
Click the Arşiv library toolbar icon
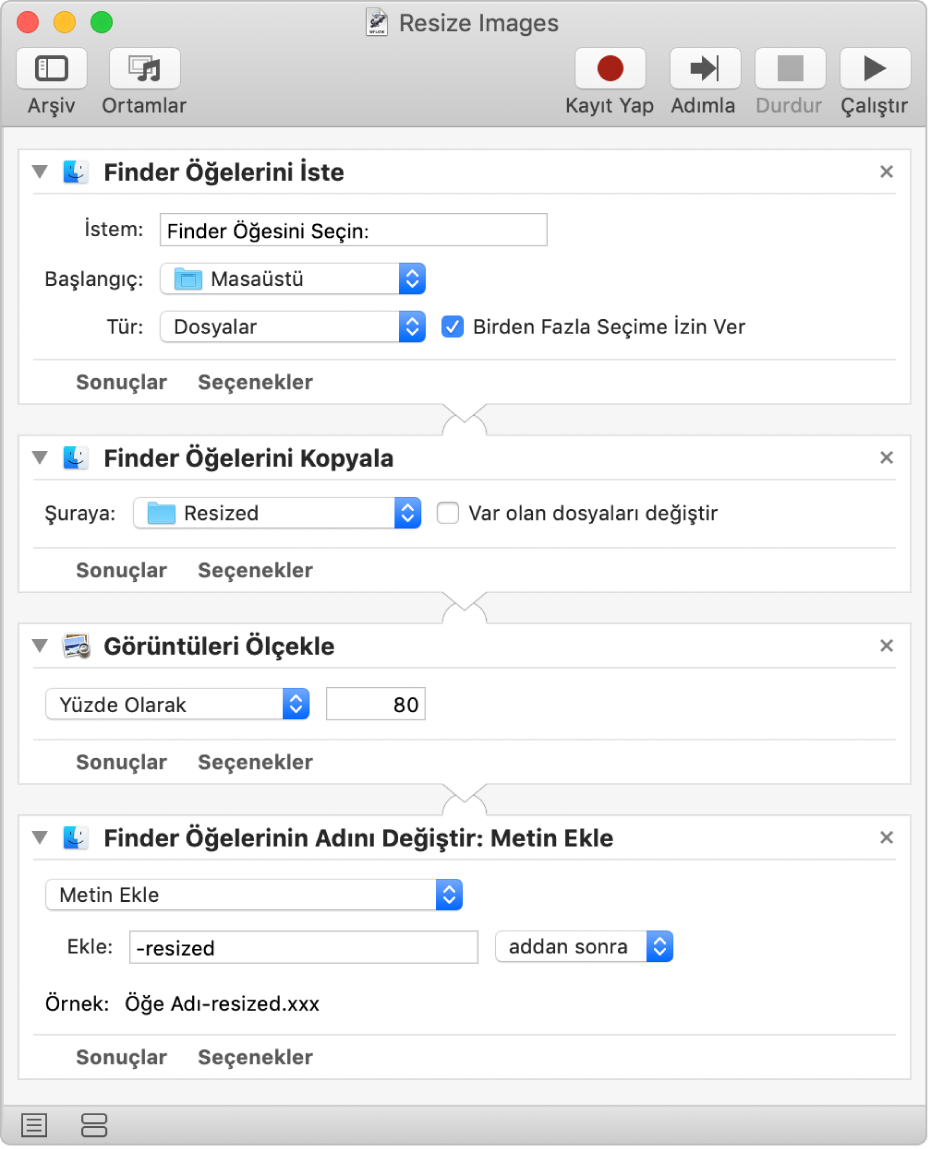[51, 69]
